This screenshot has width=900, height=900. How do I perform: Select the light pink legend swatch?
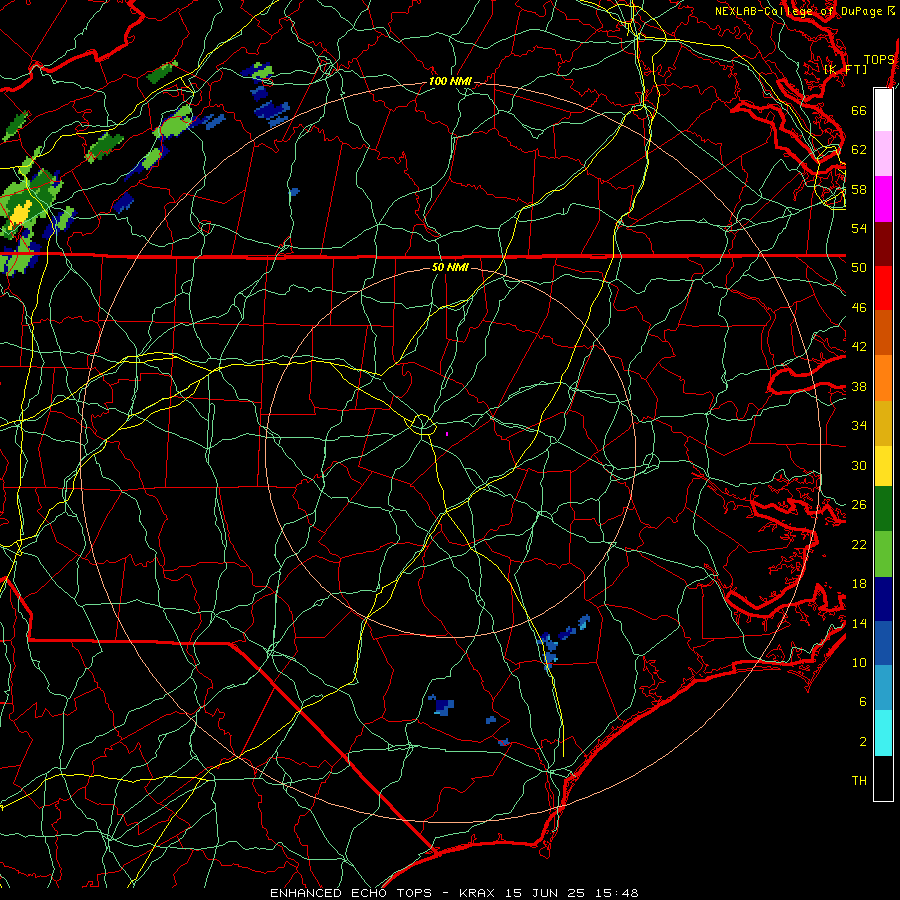883,153
